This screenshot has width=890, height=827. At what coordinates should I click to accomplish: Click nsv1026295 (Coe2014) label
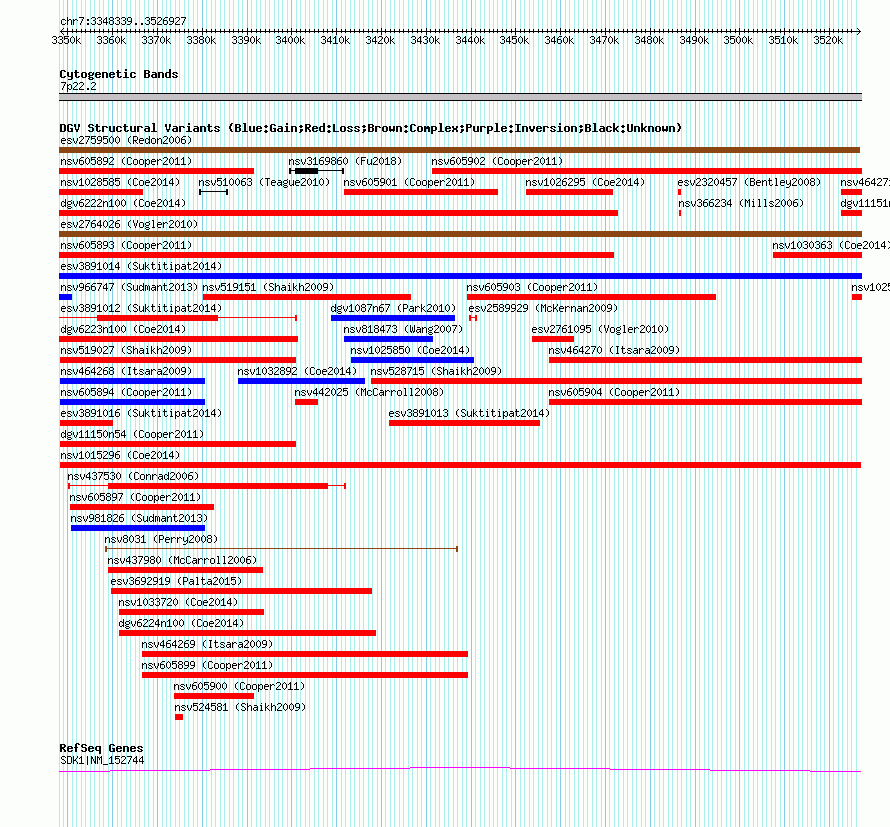(x=585, y=182)
